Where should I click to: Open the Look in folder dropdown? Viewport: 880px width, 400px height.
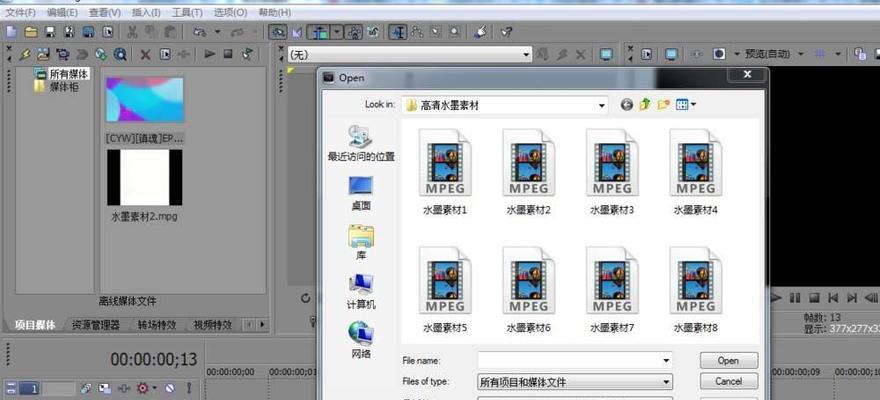pos(602,105)
